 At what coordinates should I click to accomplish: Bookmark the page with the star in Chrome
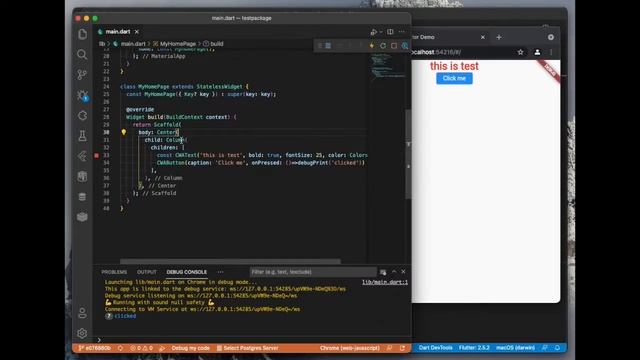(x=520, y=52)
